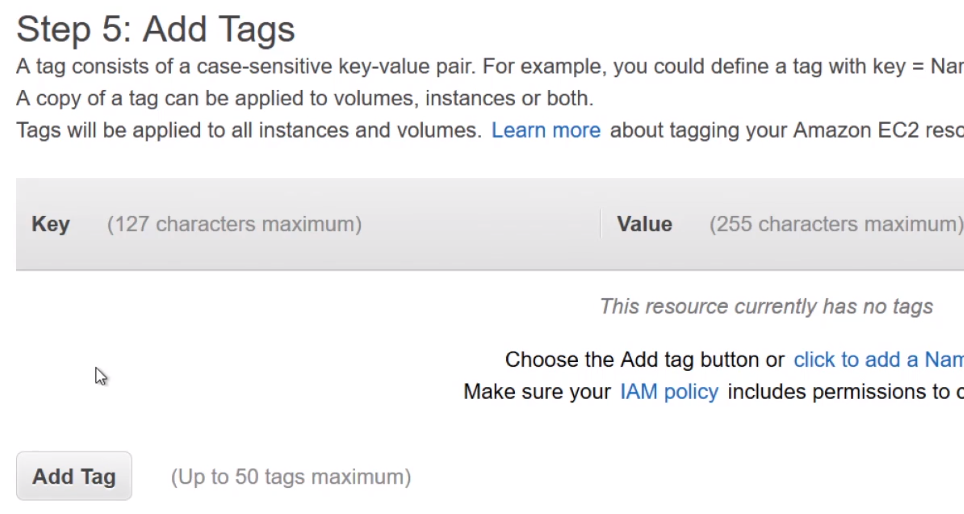Viewport: 964px width, 514px height.
Task: Click the 'A copy of a tag' sentence
Action: point(304,99)
